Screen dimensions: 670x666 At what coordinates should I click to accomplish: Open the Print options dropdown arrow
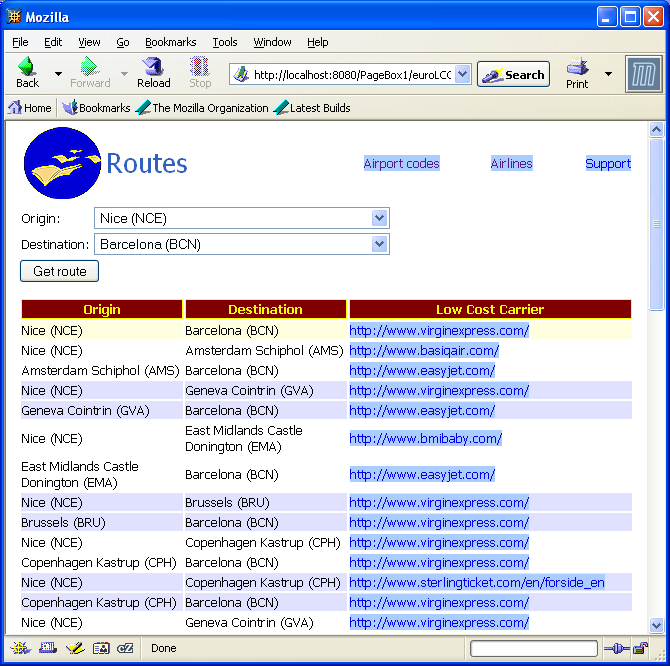pos(608,73)
